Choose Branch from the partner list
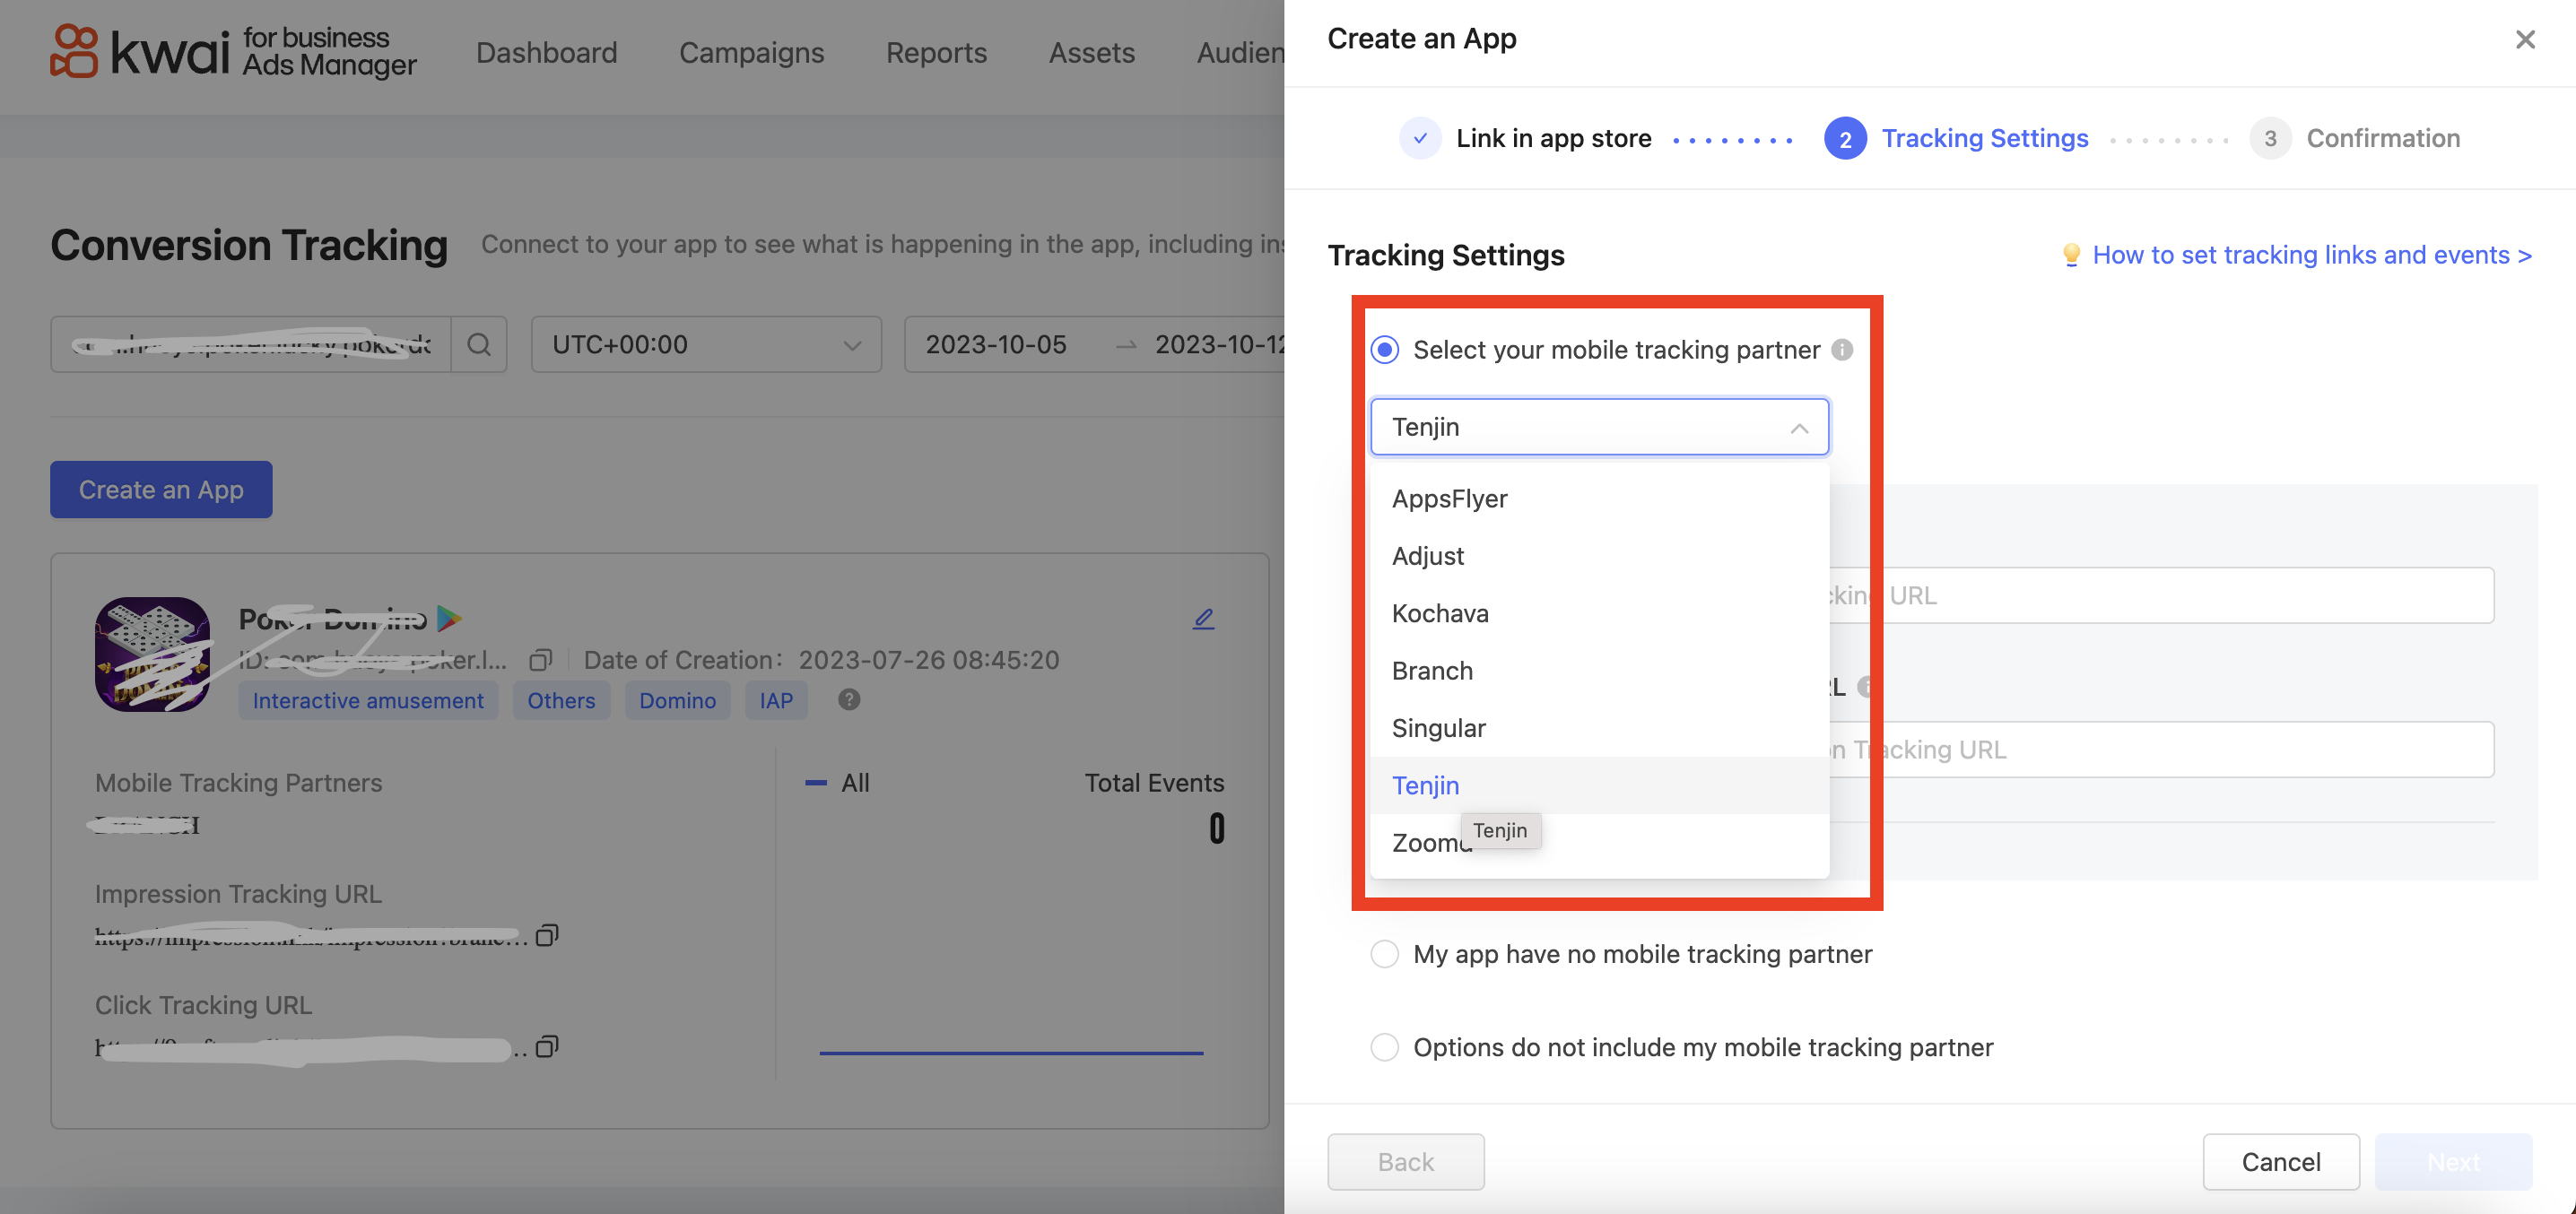 click(1599, 671)
